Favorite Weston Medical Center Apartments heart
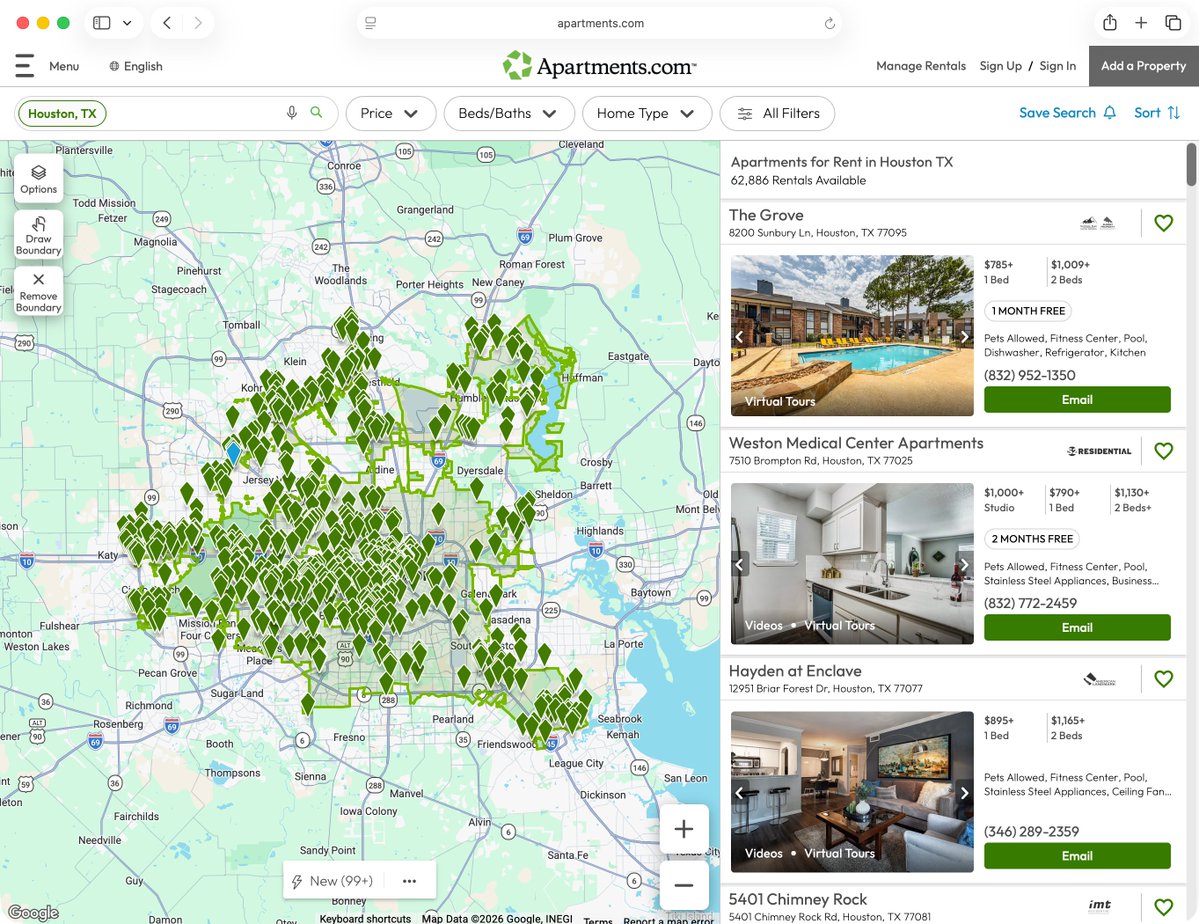This screenshot has width=1199, height=924. click(x=1163, y=451)
